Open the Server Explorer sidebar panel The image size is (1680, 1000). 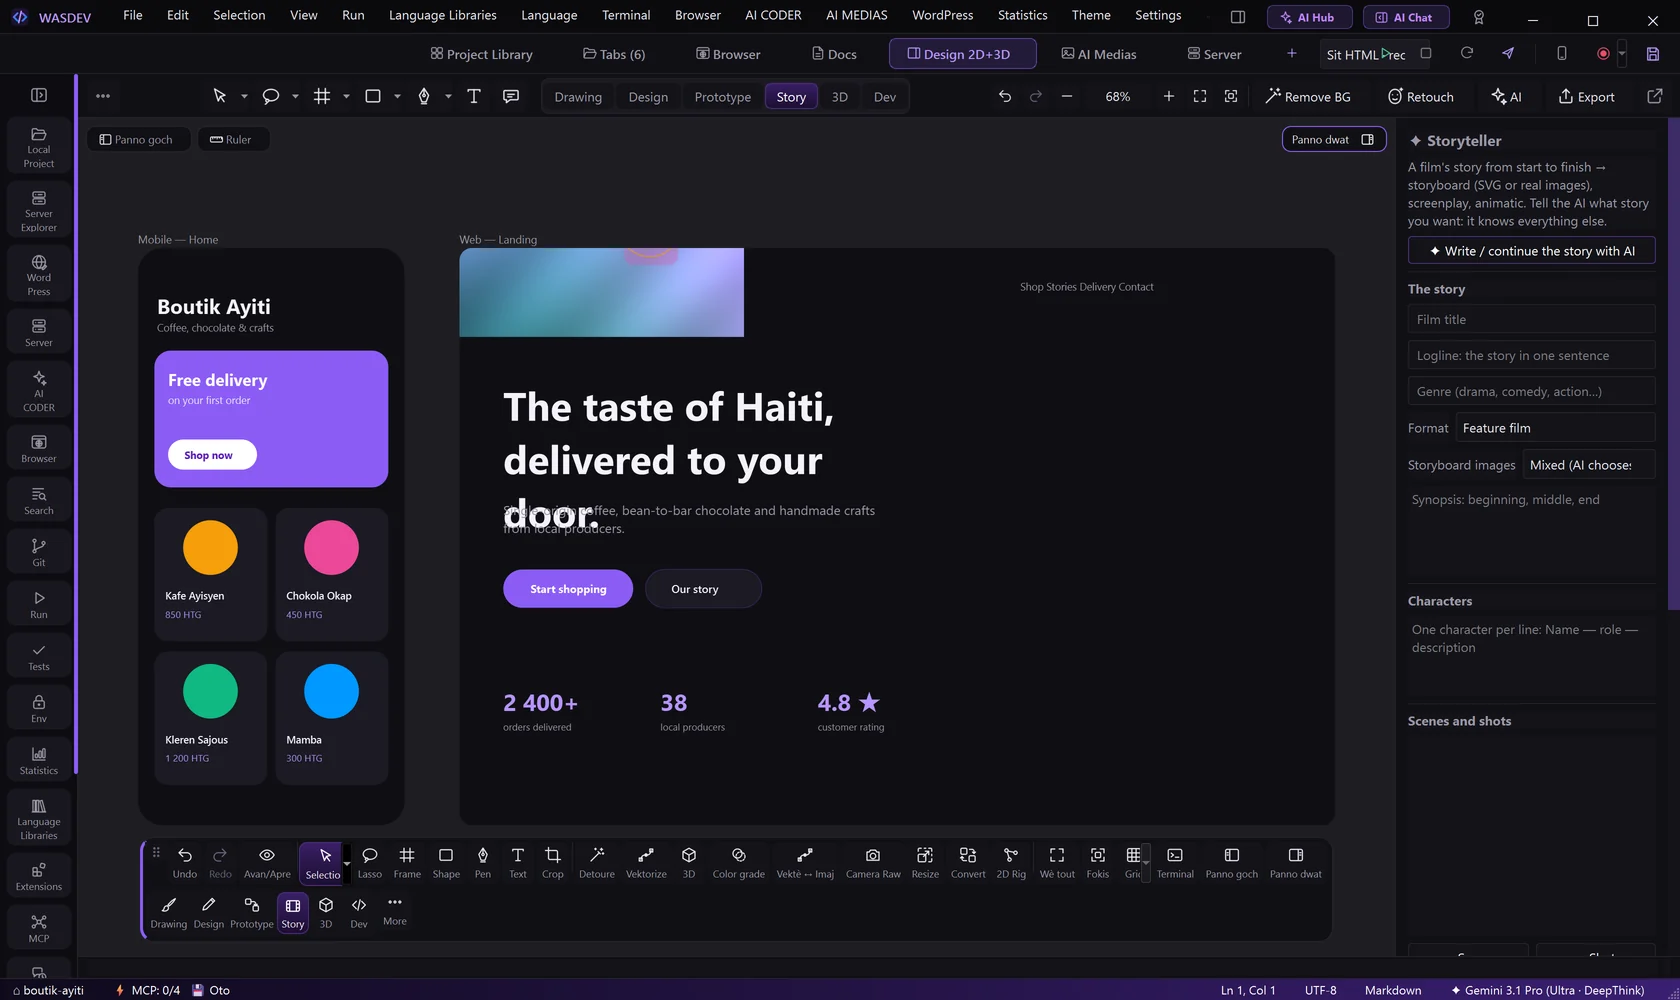(39, 211)
